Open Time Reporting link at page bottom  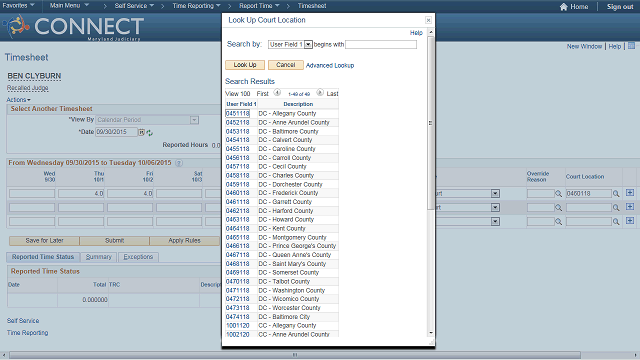(27, 333)
